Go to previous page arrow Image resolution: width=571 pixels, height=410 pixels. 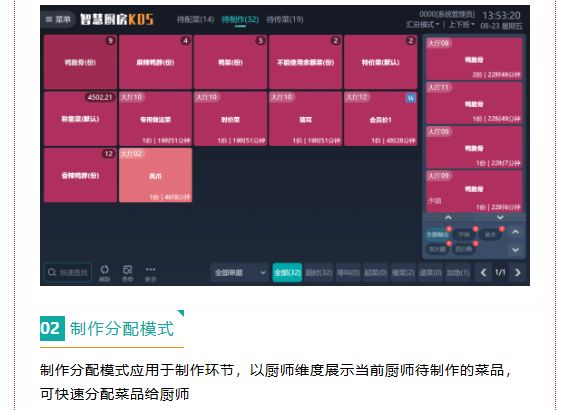[483, 272]
